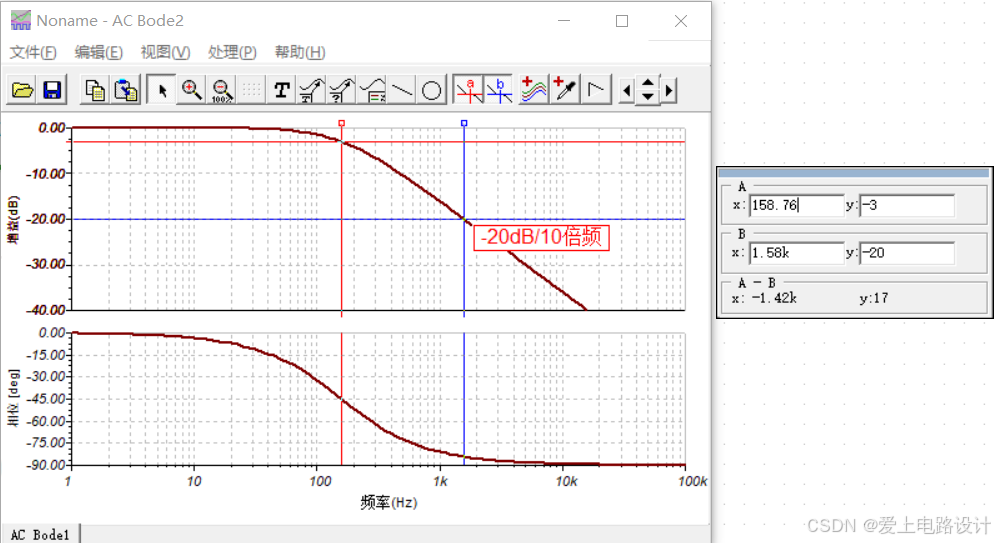
Task: Click the eyedropper add tool
Action: pos(565,90)
